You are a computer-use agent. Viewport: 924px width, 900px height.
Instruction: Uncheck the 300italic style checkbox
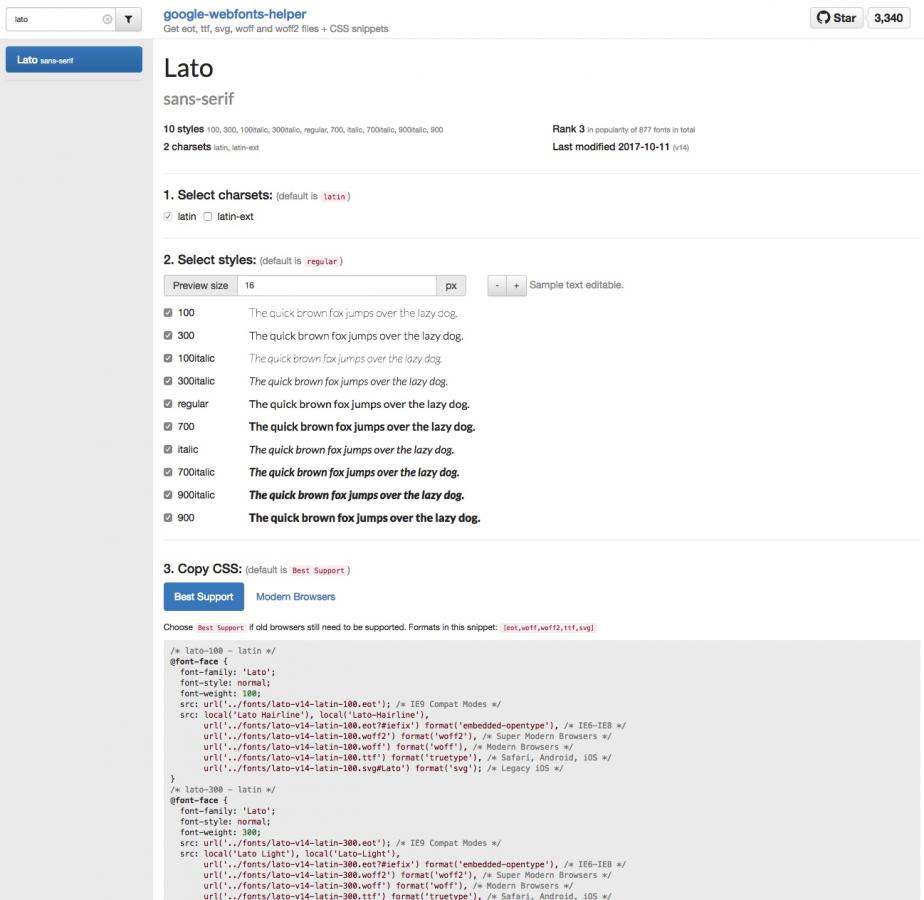168,381
